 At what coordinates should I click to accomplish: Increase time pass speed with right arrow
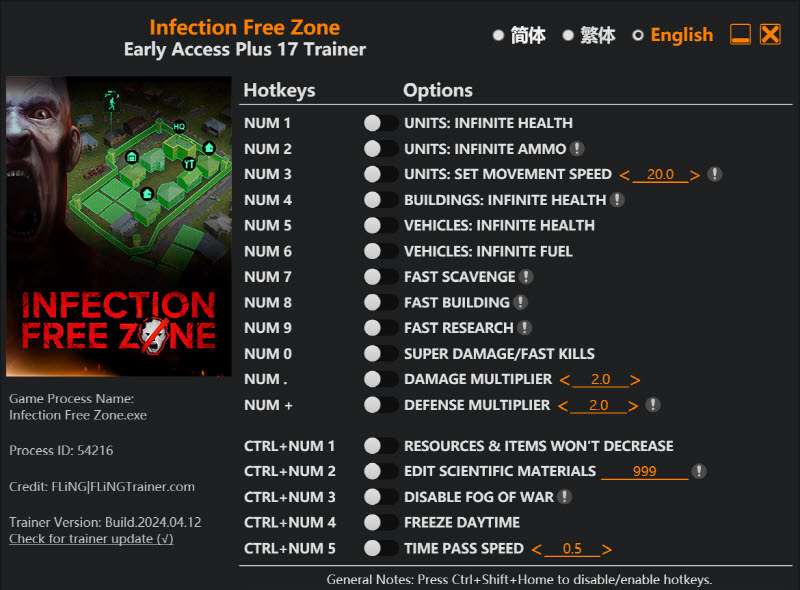coord(607,549)
